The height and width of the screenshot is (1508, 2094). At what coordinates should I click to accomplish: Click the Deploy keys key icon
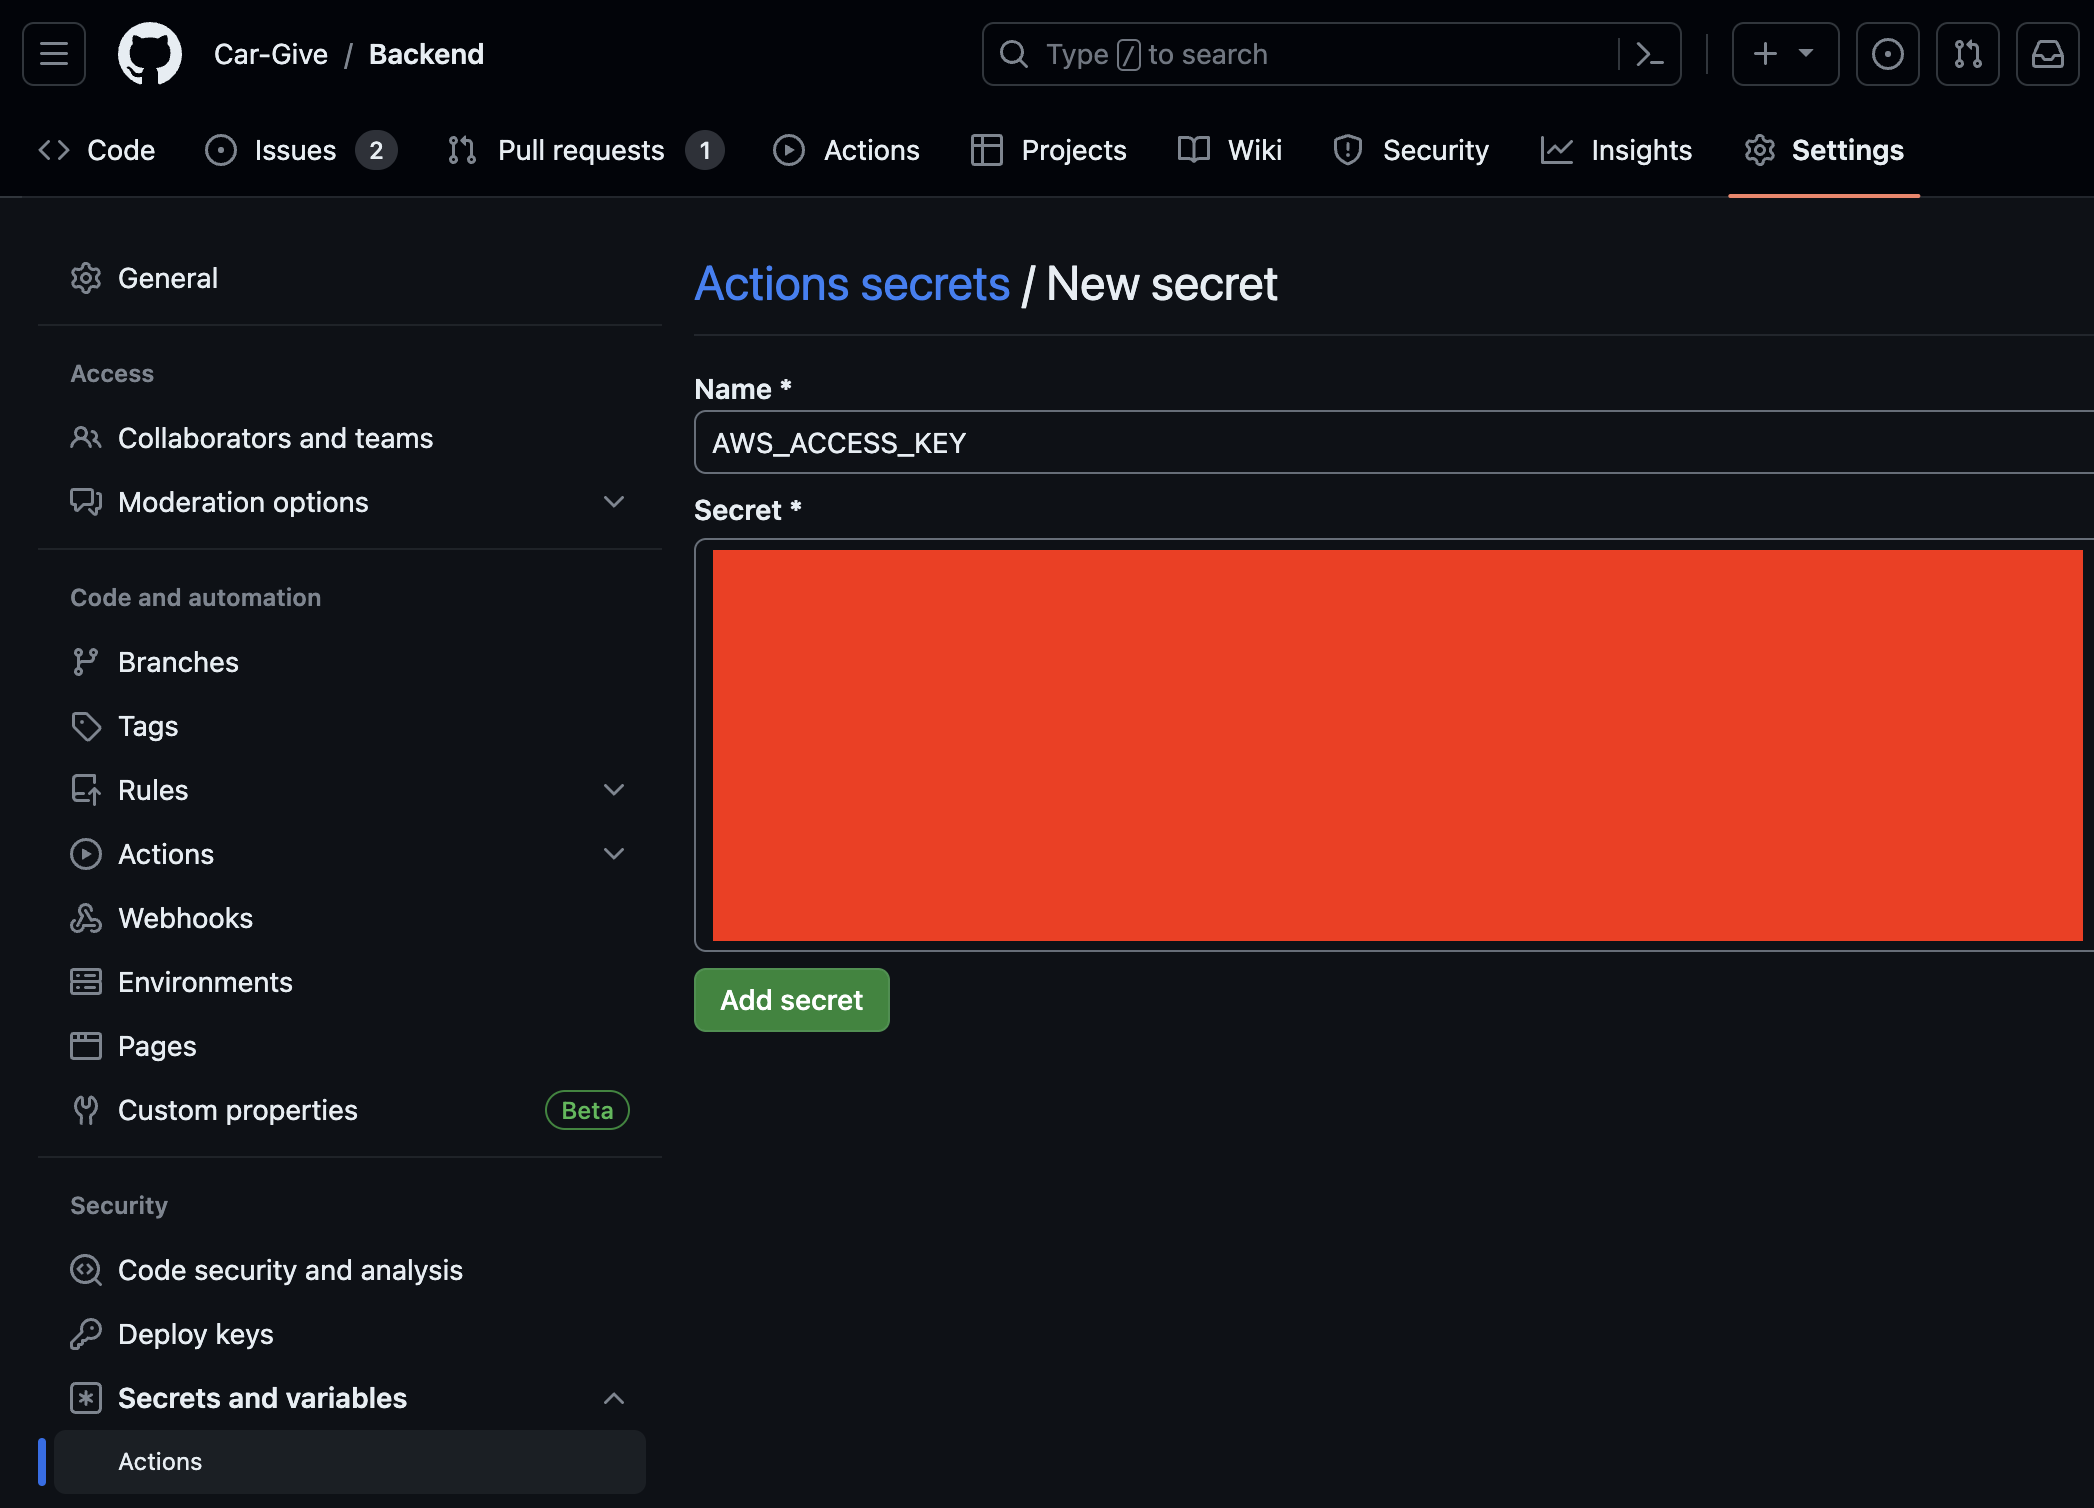[86, 1334]
